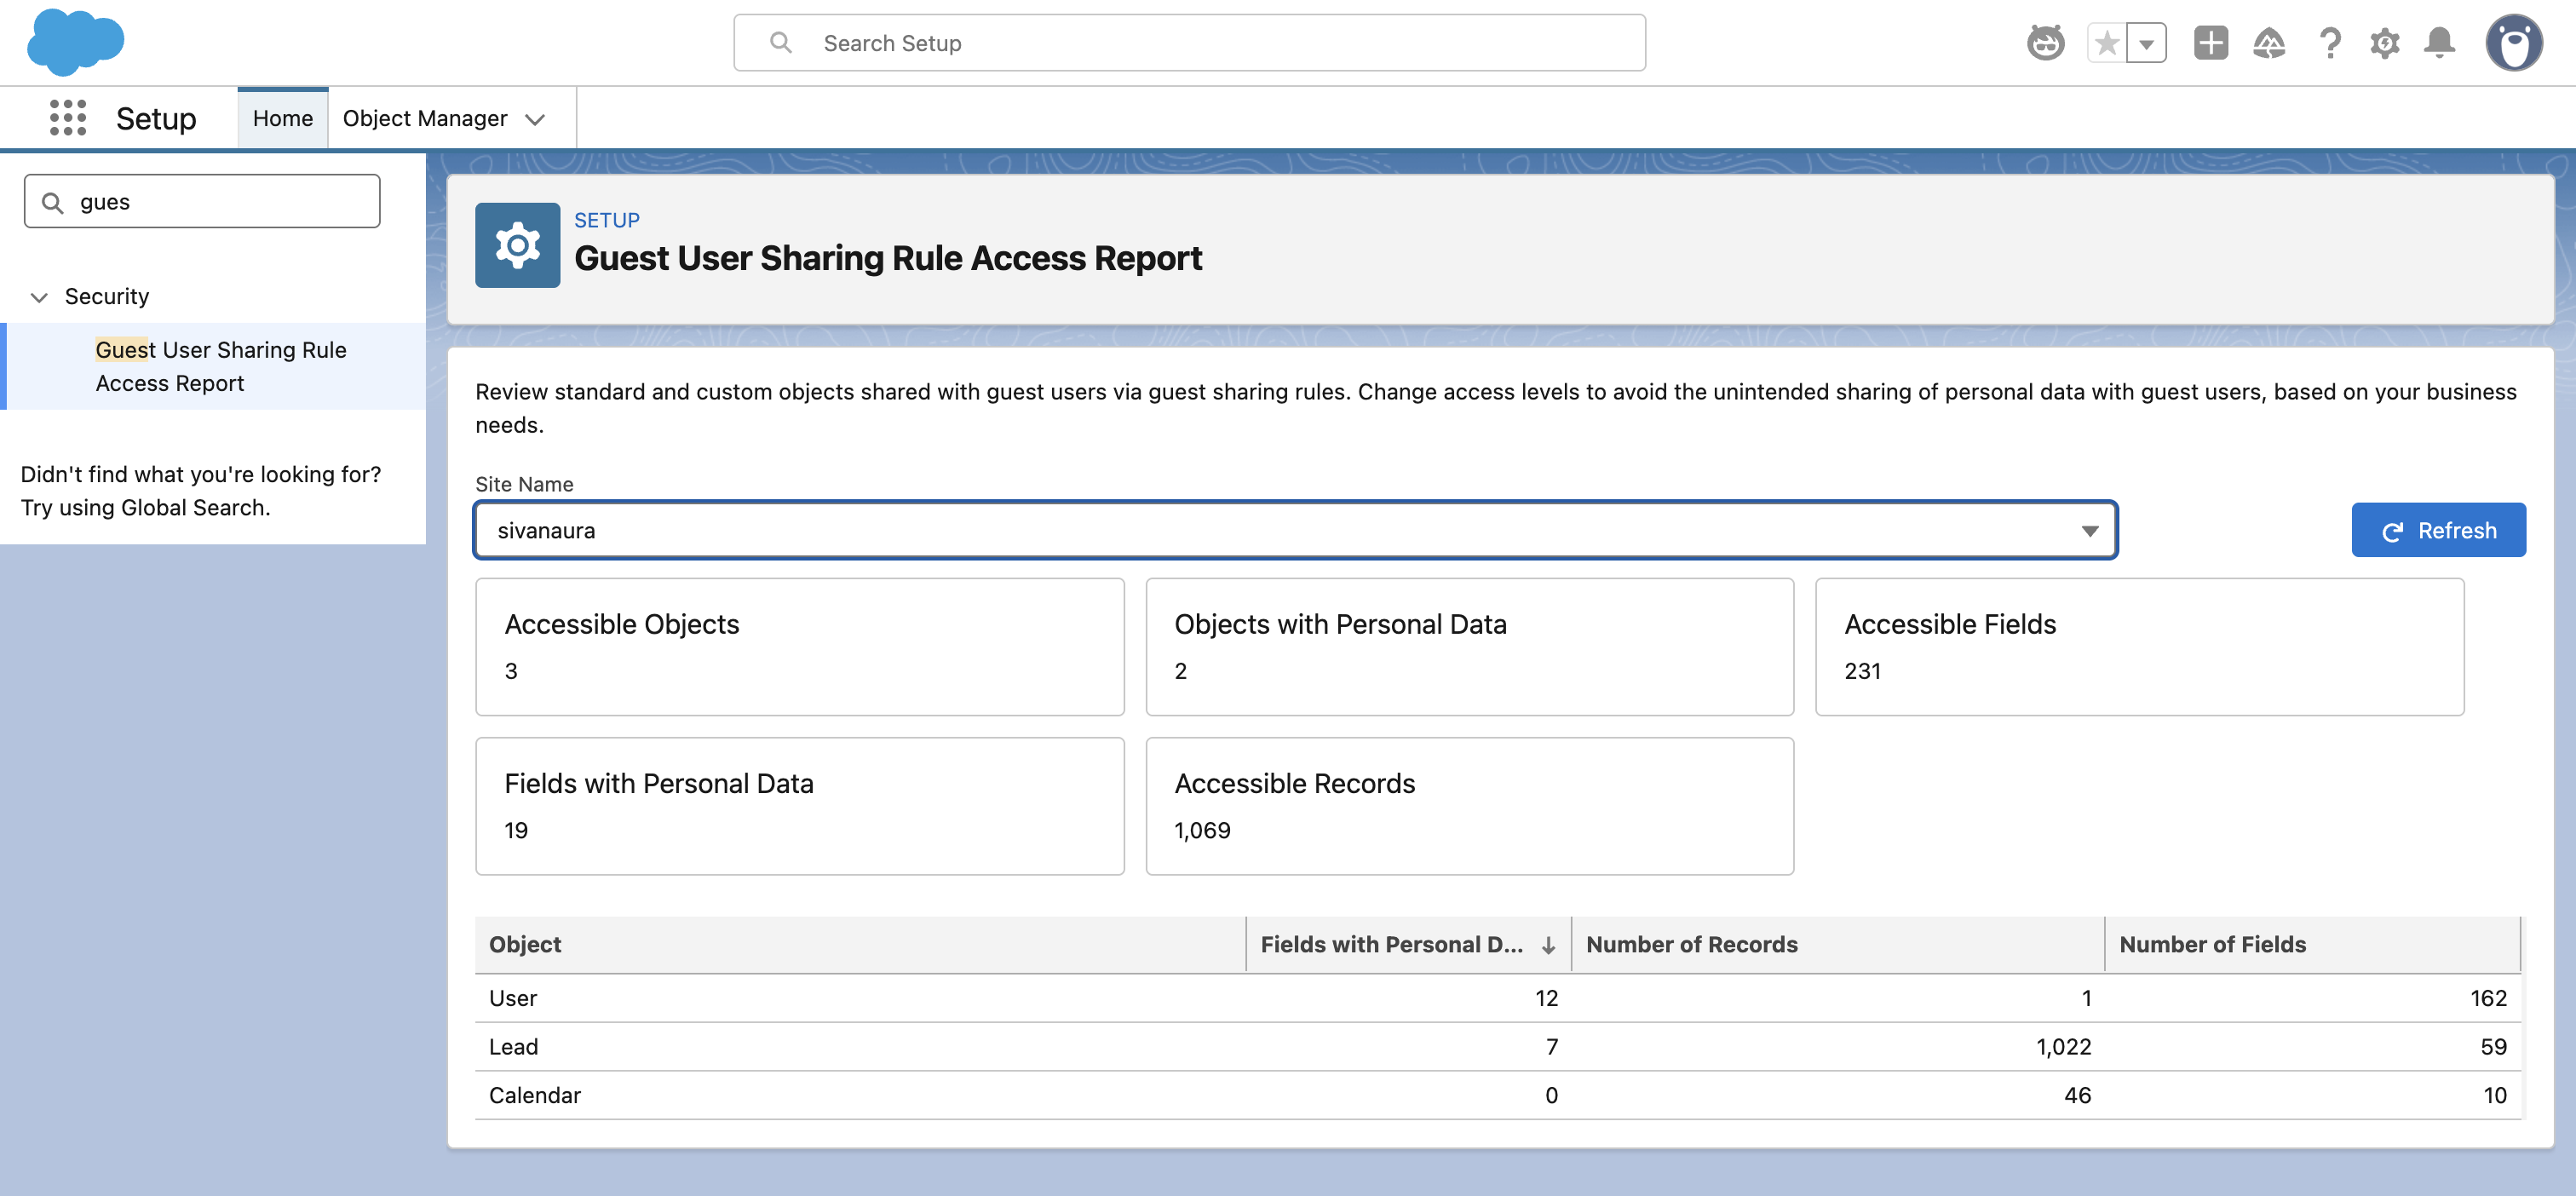
Task: Collapse the Security section in sidebar
Action: coord(40,297)
